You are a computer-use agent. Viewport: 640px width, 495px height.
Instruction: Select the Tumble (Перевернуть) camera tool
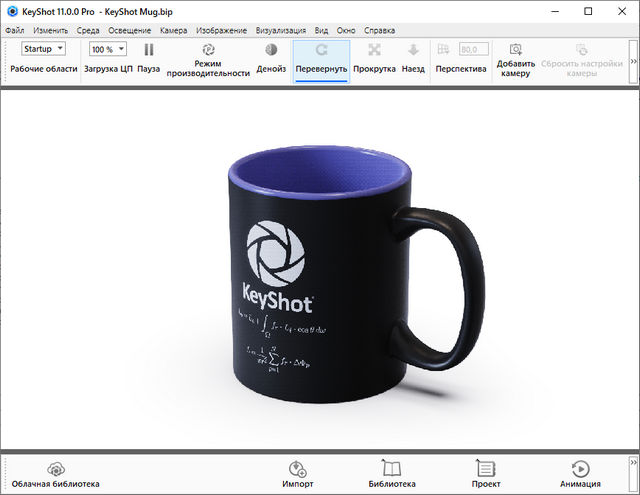tap(321, 58)
